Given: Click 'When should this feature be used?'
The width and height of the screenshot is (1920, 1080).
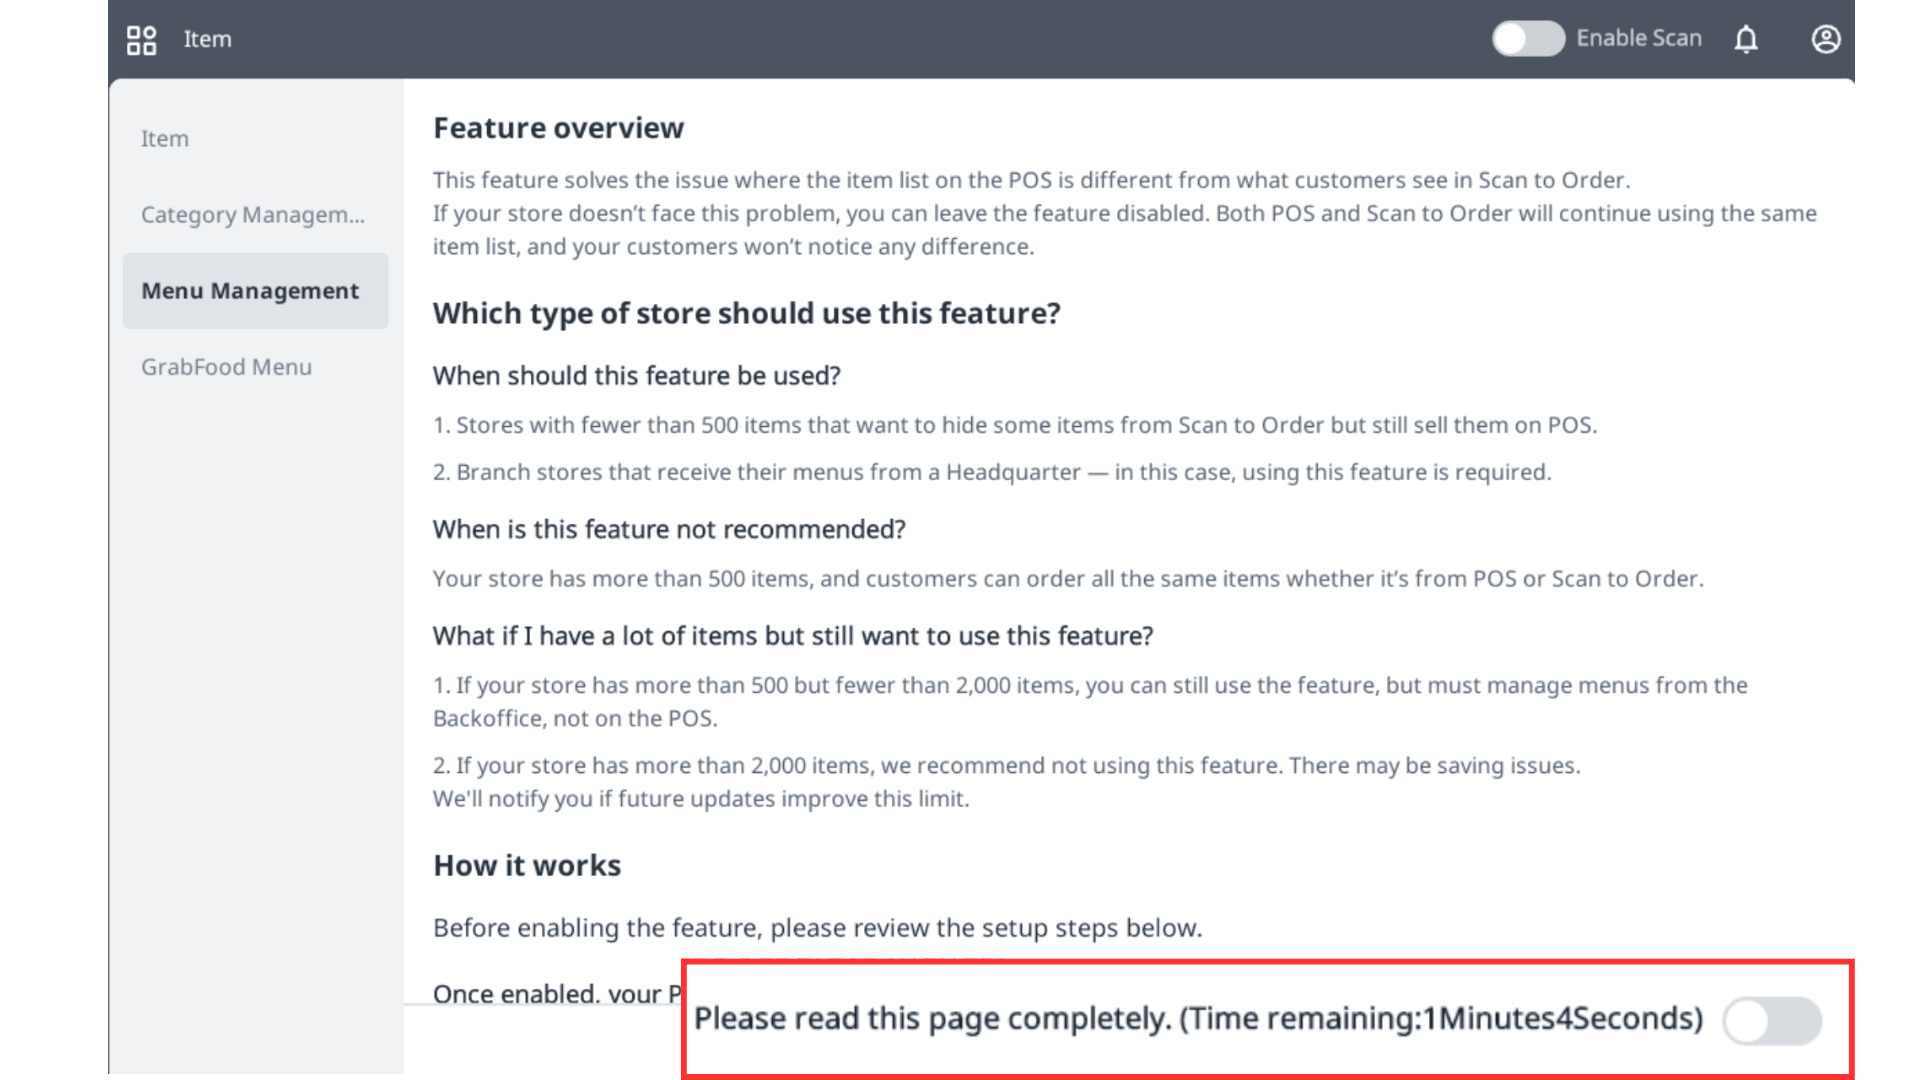Looking at the screenshot, I should pyautogui.click(x=636, y=376).
